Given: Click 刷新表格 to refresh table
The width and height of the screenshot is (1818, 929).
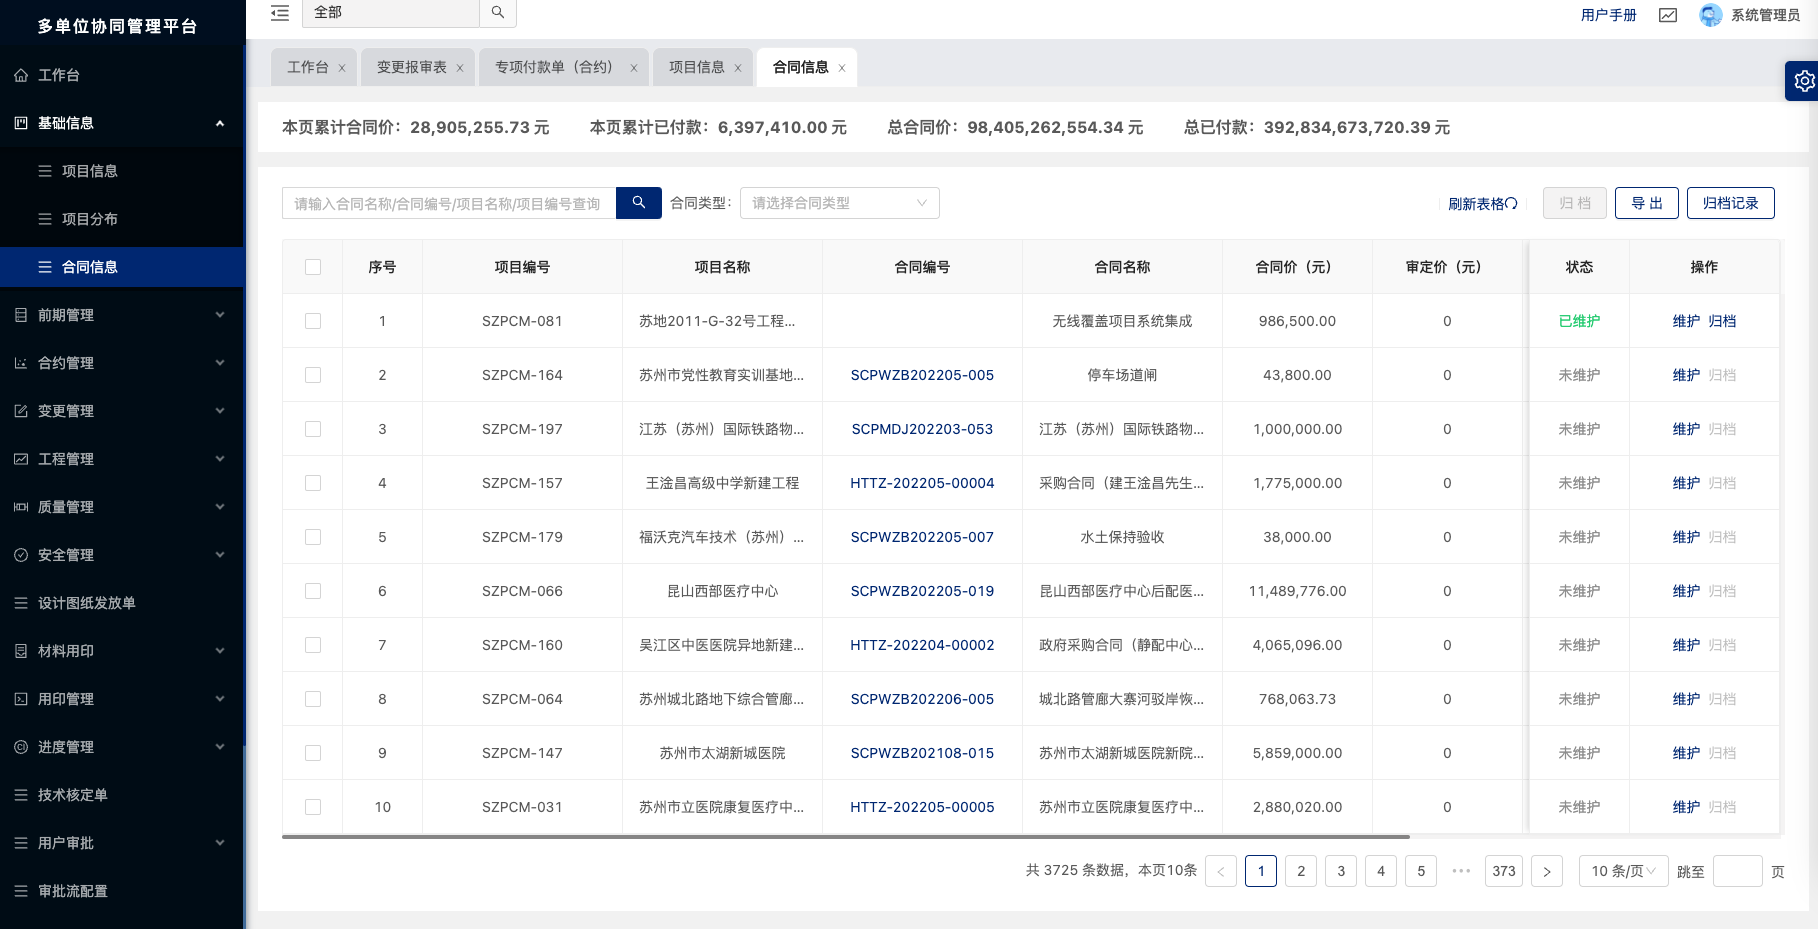Looking at the screenshot, I should [1483, 204].
